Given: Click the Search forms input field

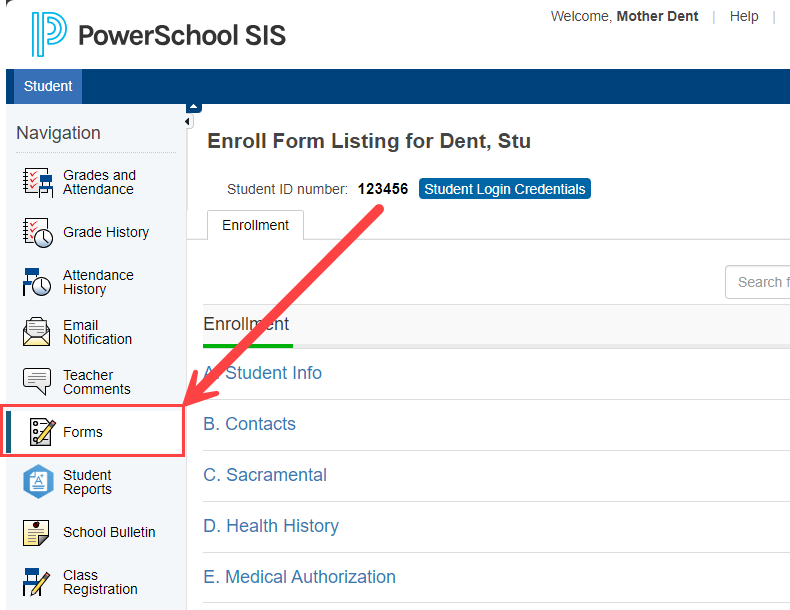Looking at the screenshot, I should pyautogui.click(x=758, y=282).
